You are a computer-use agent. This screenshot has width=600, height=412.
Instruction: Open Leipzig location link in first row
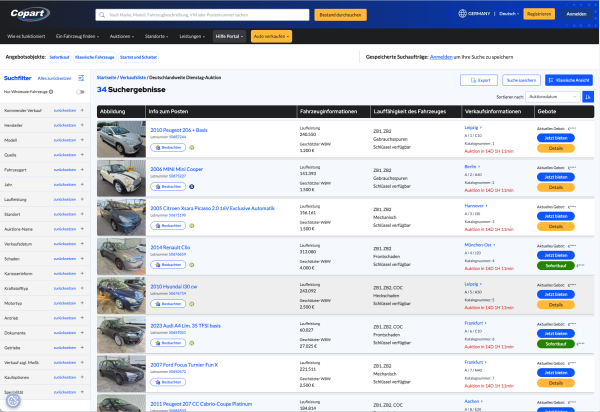pyautogui.click(x=473, y=128)
